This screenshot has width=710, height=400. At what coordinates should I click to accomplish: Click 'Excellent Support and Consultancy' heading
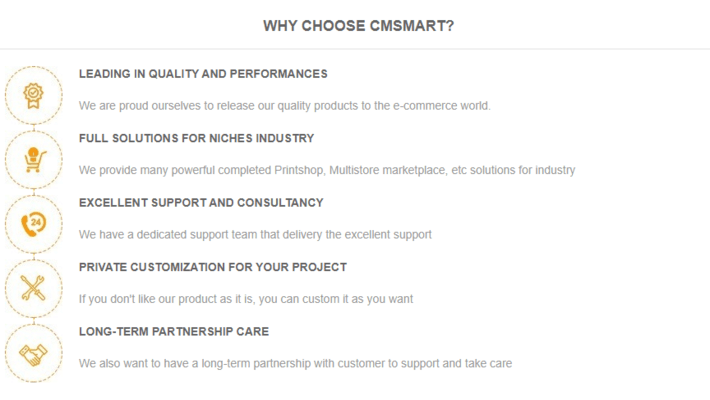201,203
